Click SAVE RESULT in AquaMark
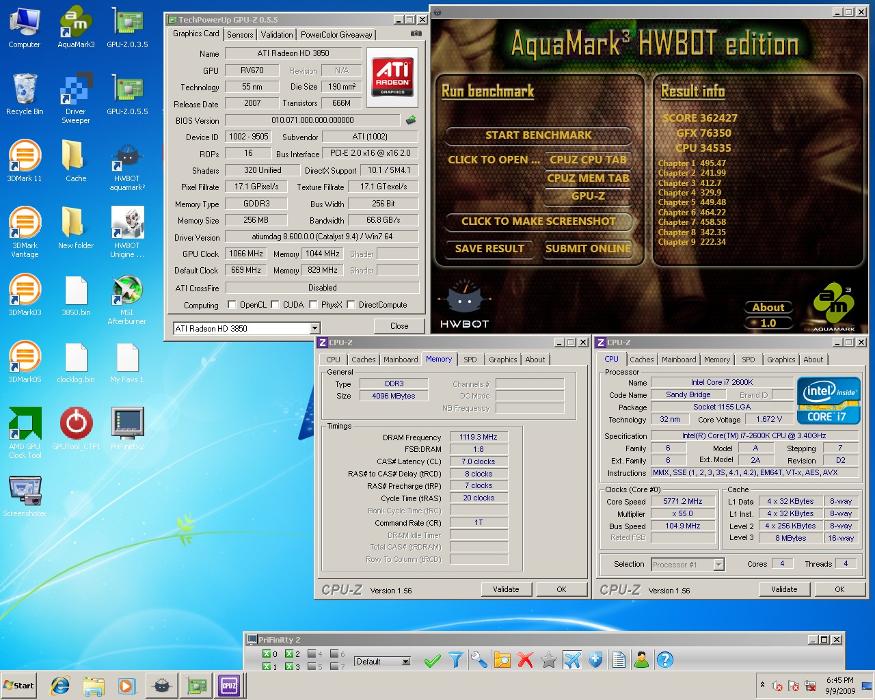 (489, 248)
